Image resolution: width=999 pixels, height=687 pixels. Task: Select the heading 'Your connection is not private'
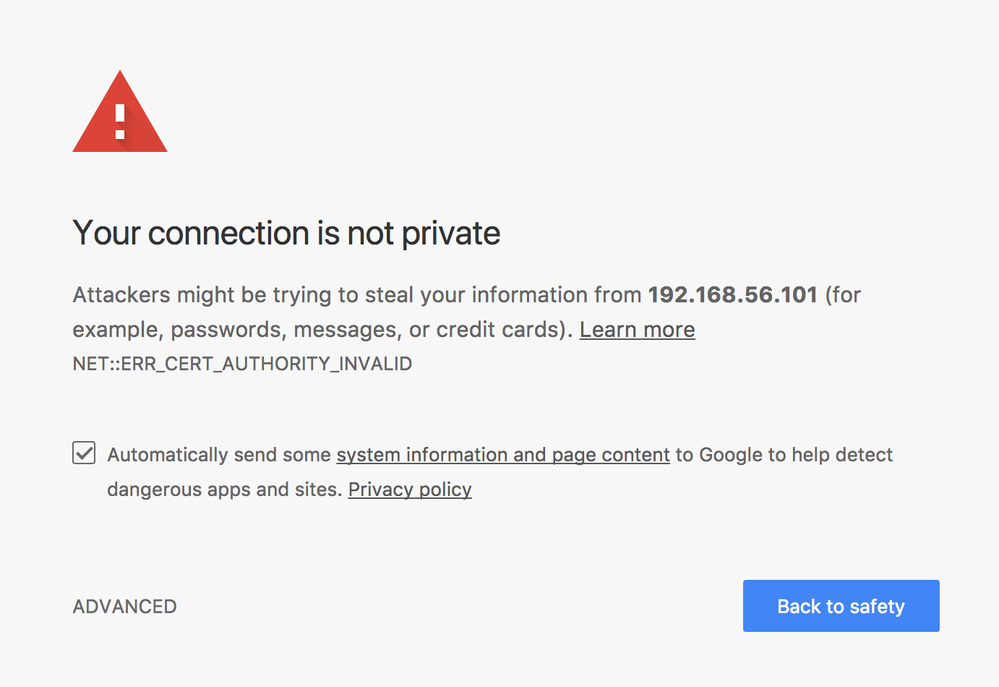(286, 233)
